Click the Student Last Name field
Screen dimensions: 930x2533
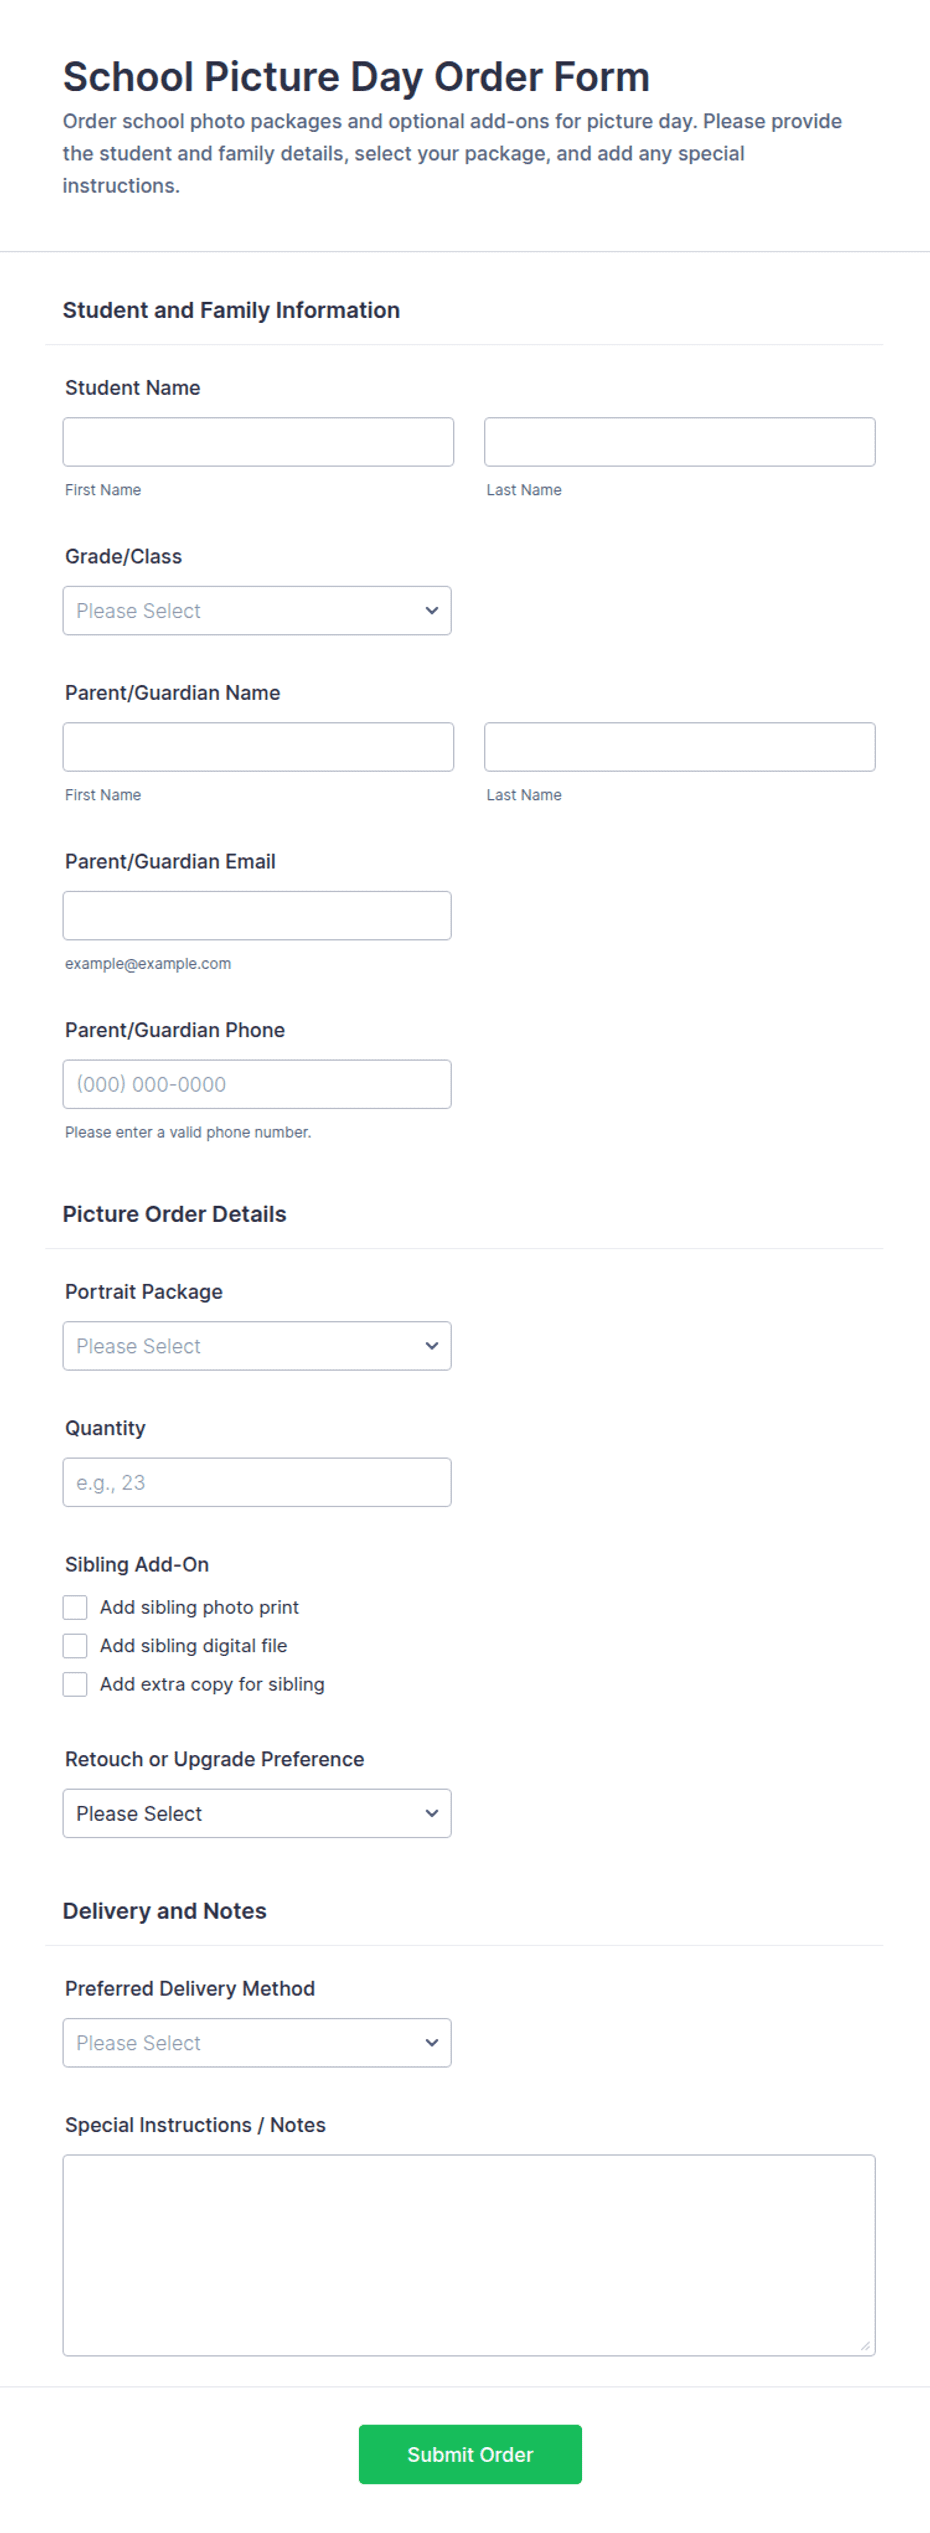click(680, 442)
